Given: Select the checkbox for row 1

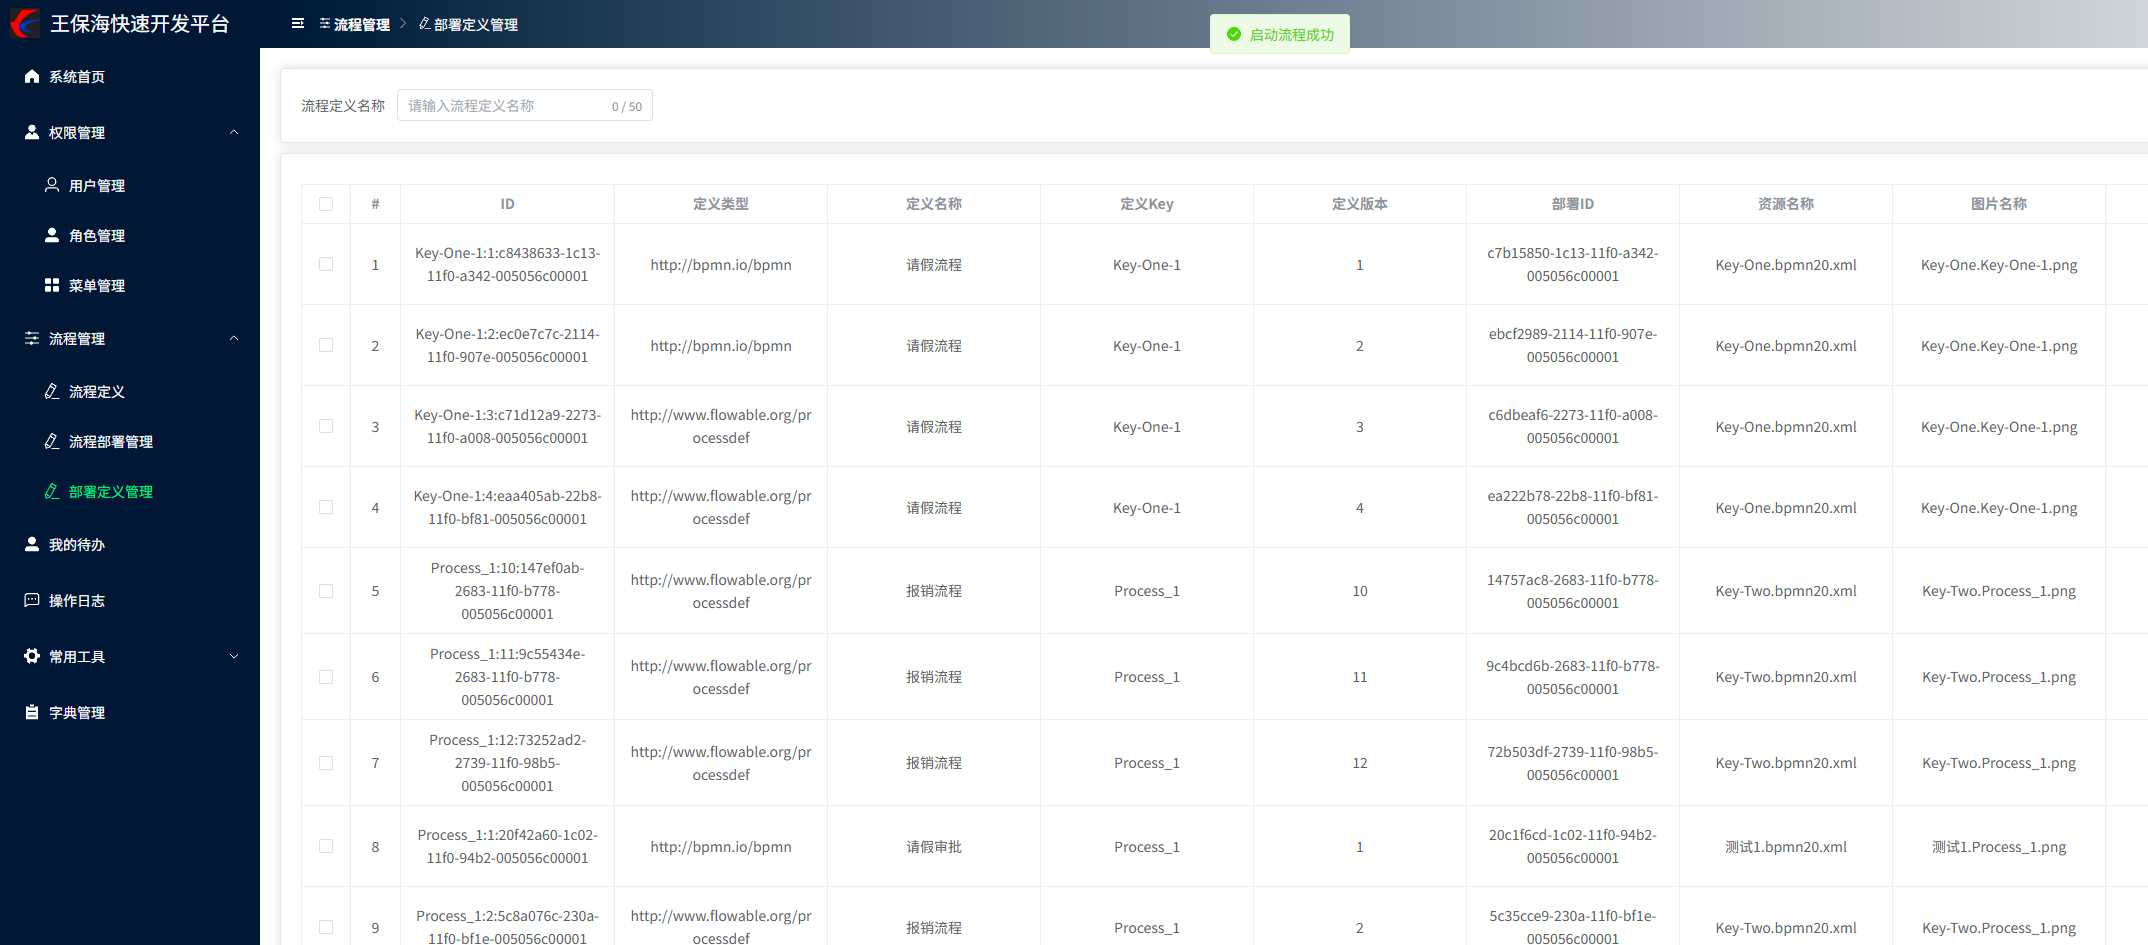Looking at the screenshot, I should click(326, 264).
